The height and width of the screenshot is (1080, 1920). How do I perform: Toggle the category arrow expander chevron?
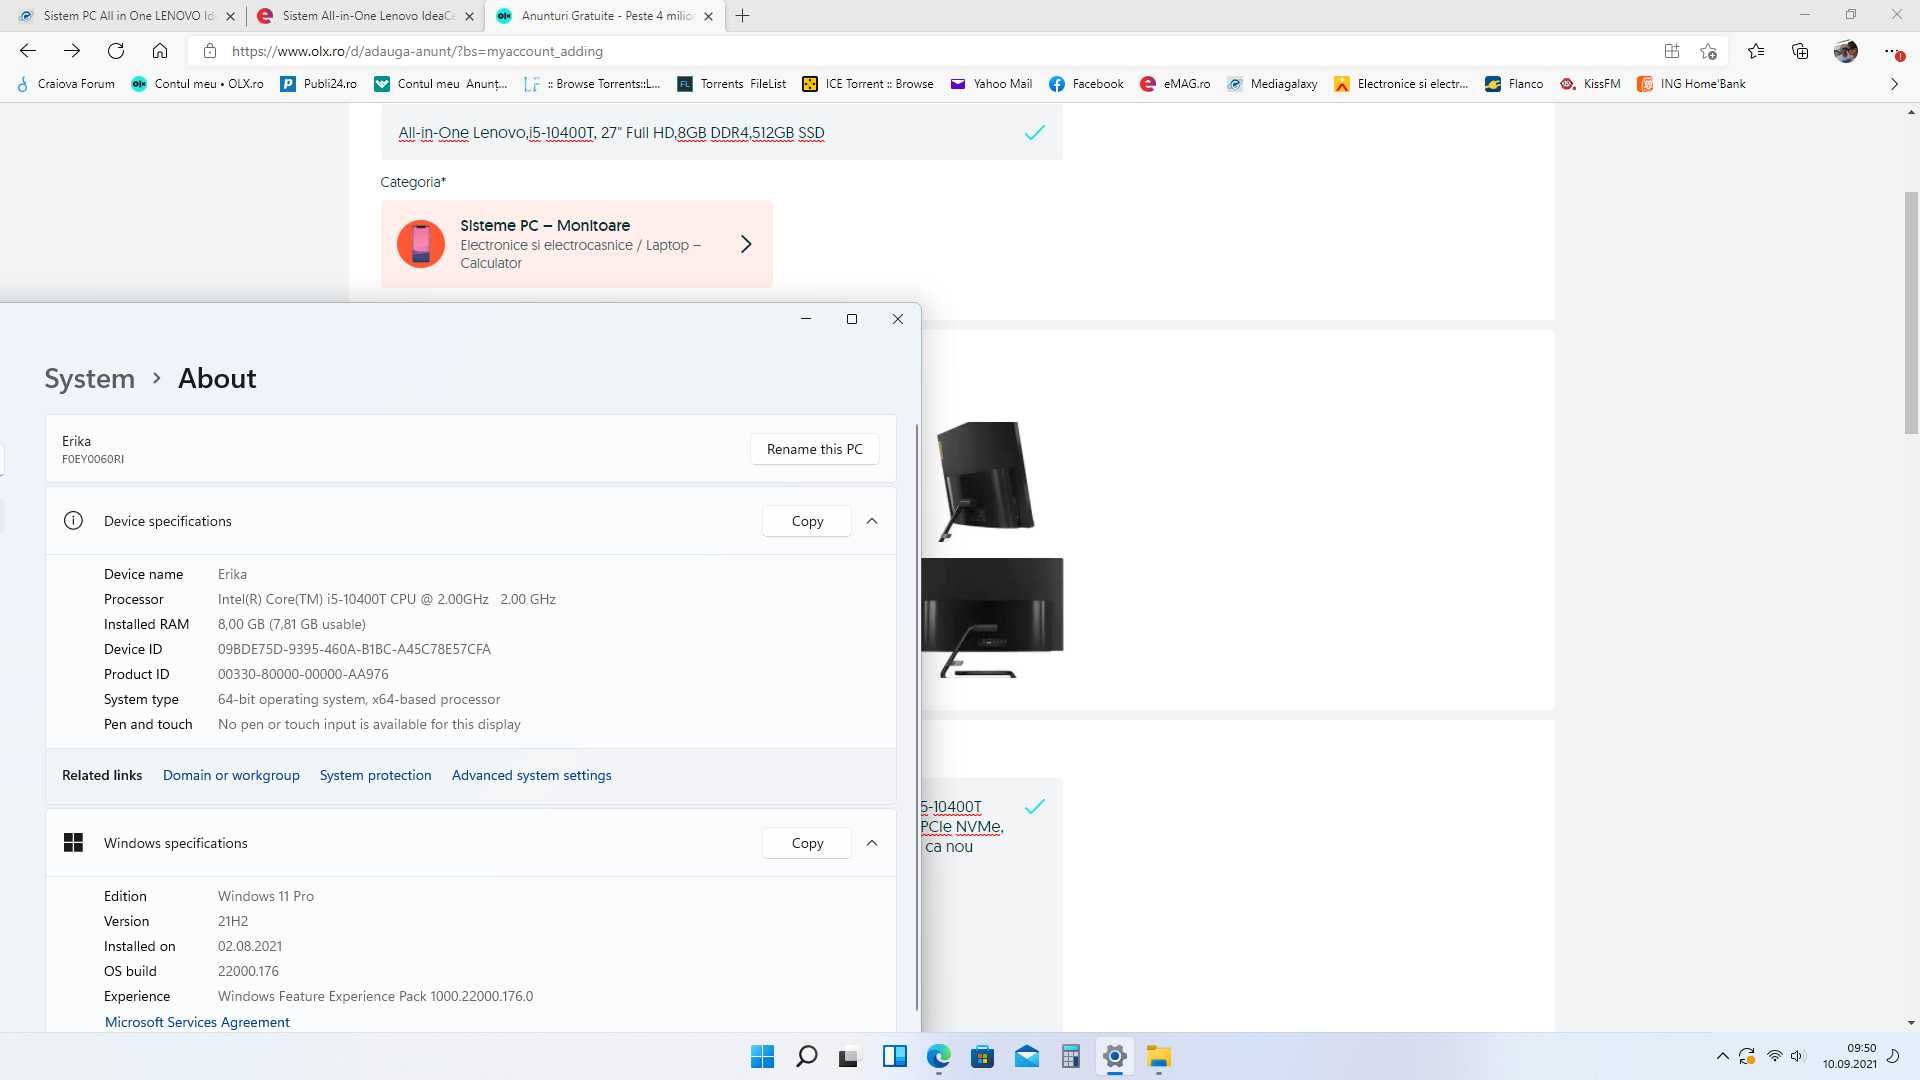[744, 244]
